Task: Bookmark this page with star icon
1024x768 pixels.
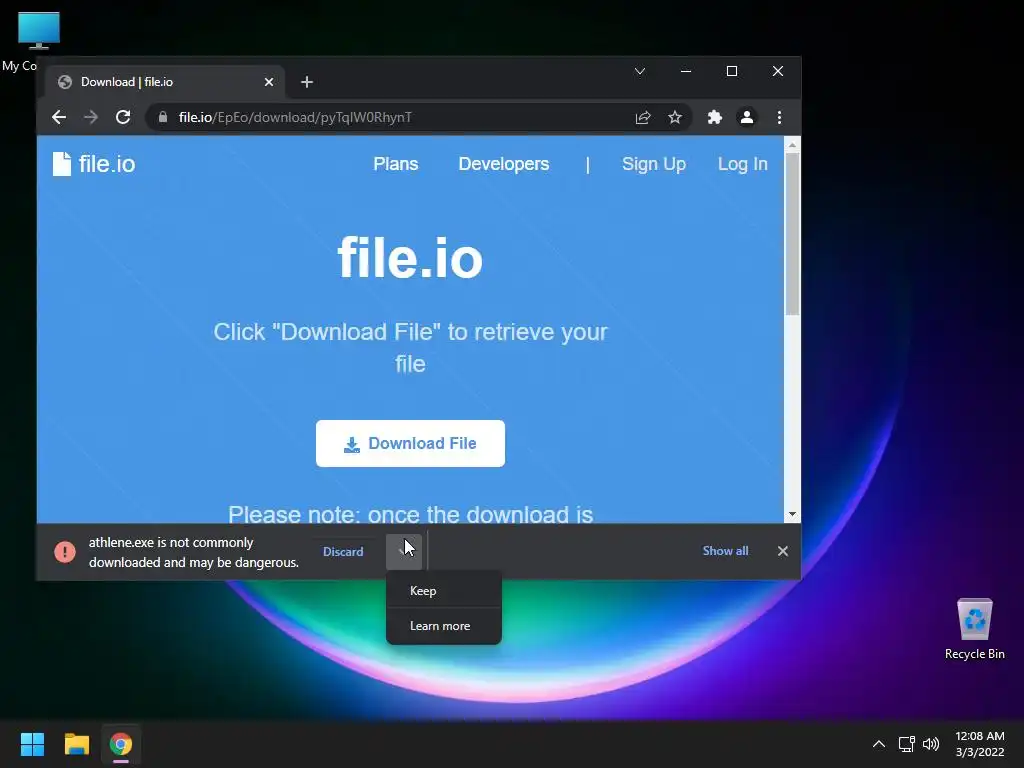Action: pyautogui.click(x=675, y=118)
